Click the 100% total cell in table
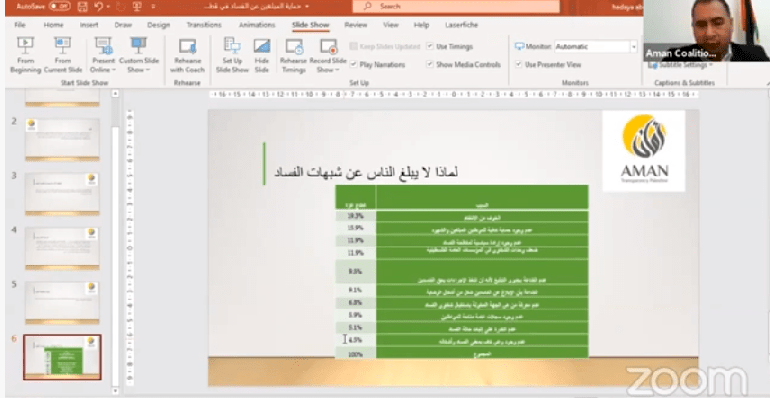The width and height of the screenshot is (770, 398). pos(356,354)
